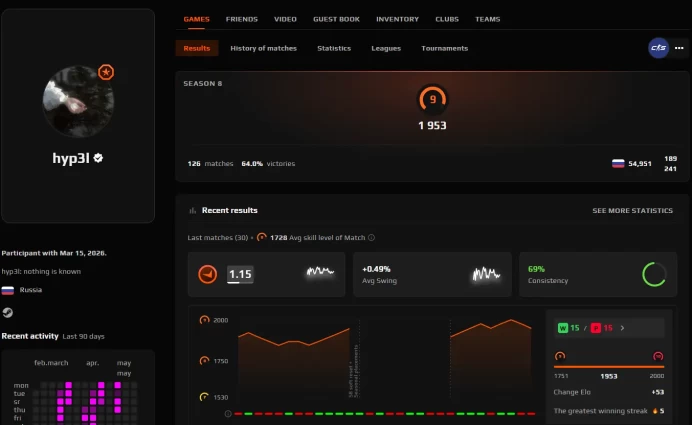Open the TEAMS tab
This screenshot has height=425, width=692.
point(487,19)
